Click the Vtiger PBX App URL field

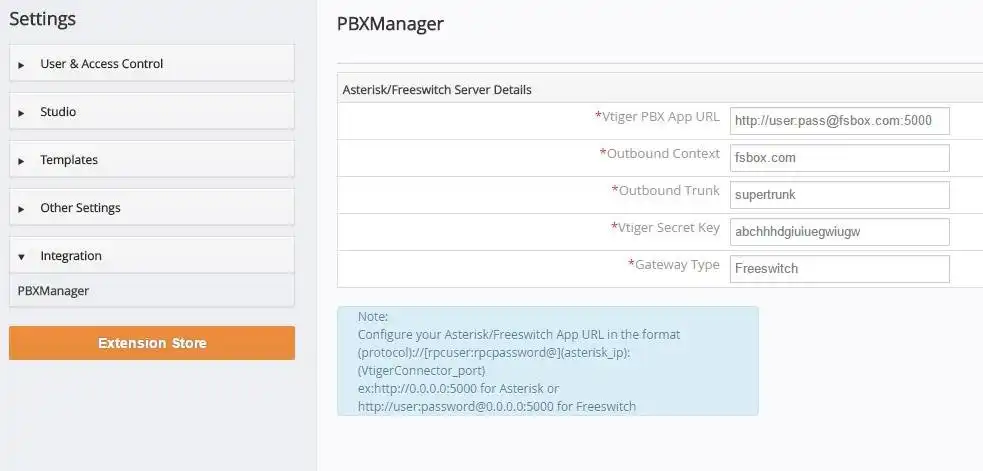pos(838,121)
